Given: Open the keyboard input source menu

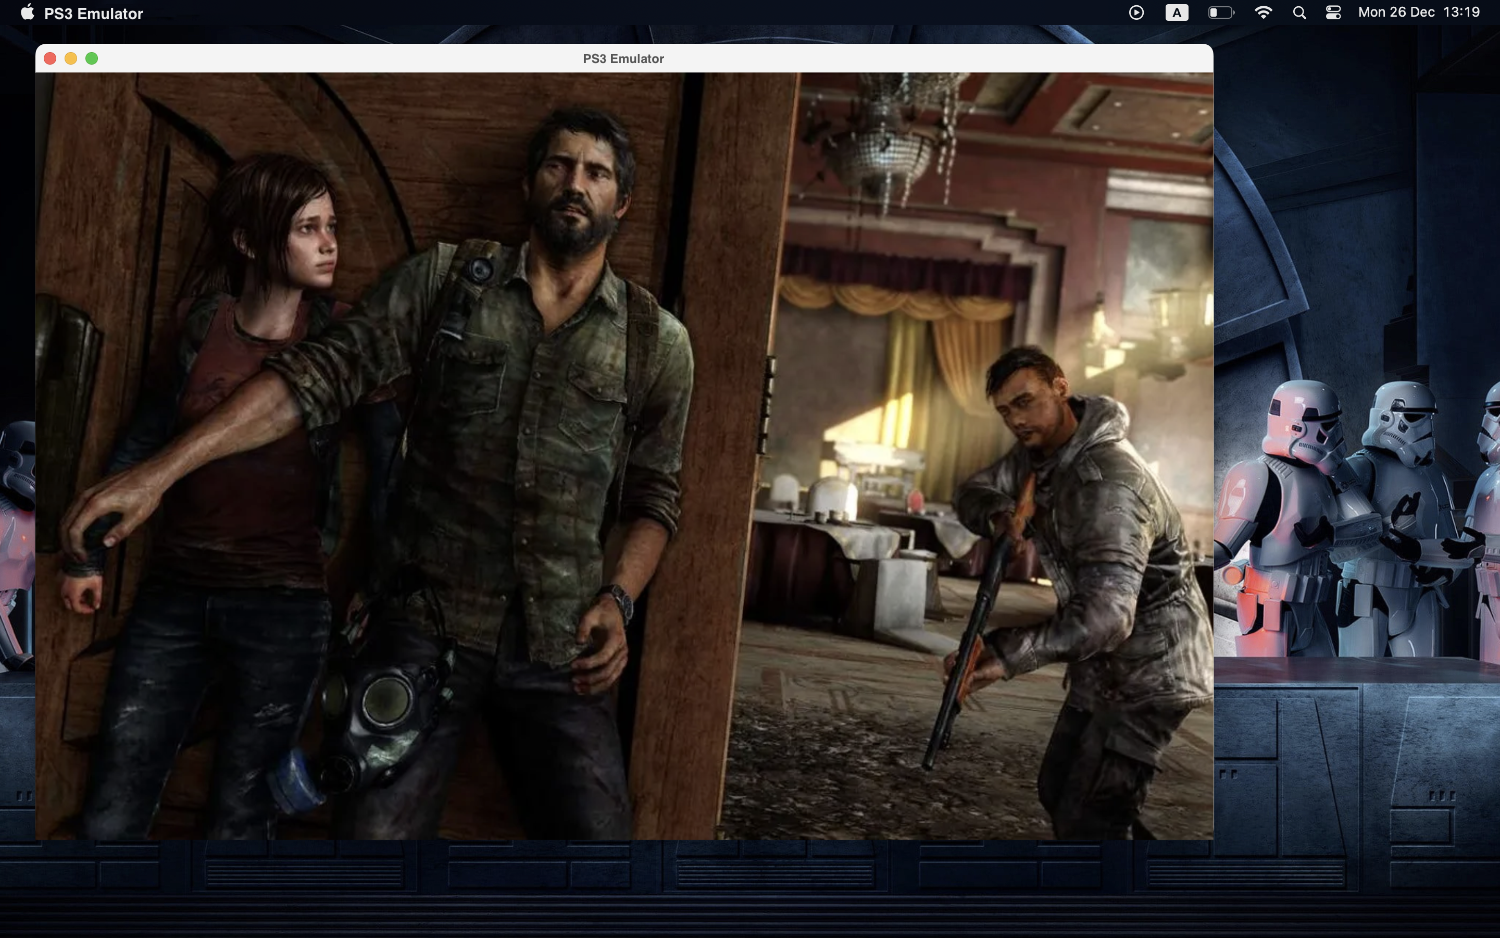Looking at the screenshot, I should (x=1177, y=13).
